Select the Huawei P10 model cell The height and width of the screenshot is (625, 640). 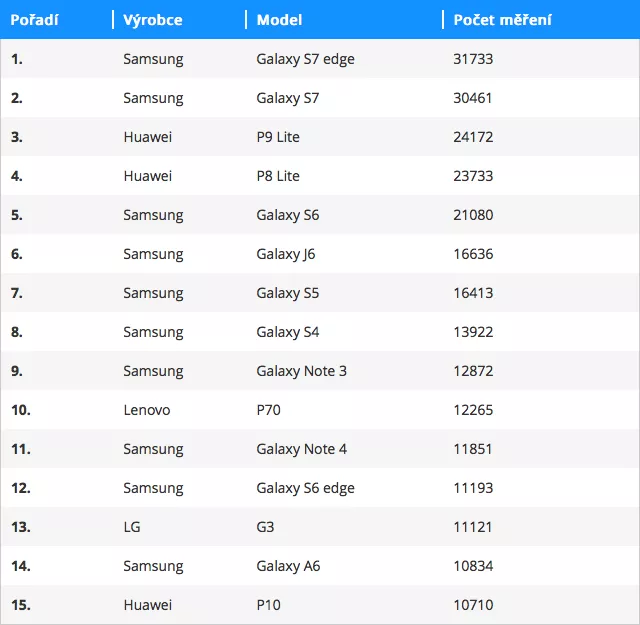coord(269,605)
